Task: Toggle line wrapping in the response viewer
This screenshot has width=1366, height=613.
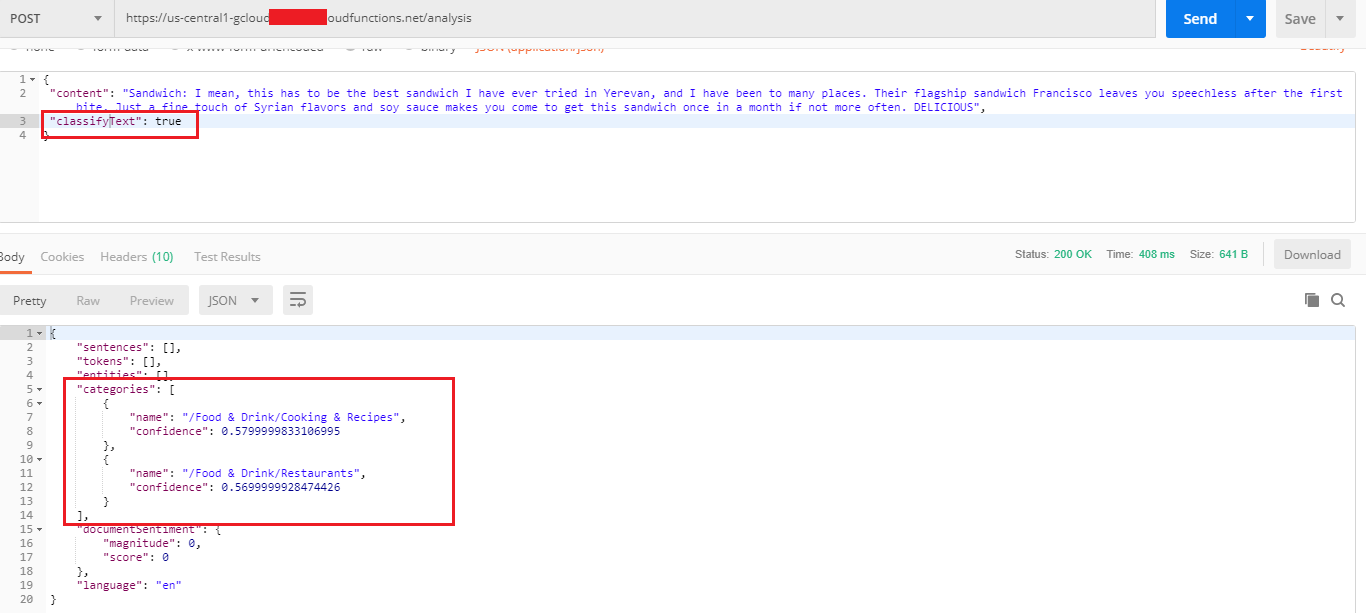Action: point(298,300)
